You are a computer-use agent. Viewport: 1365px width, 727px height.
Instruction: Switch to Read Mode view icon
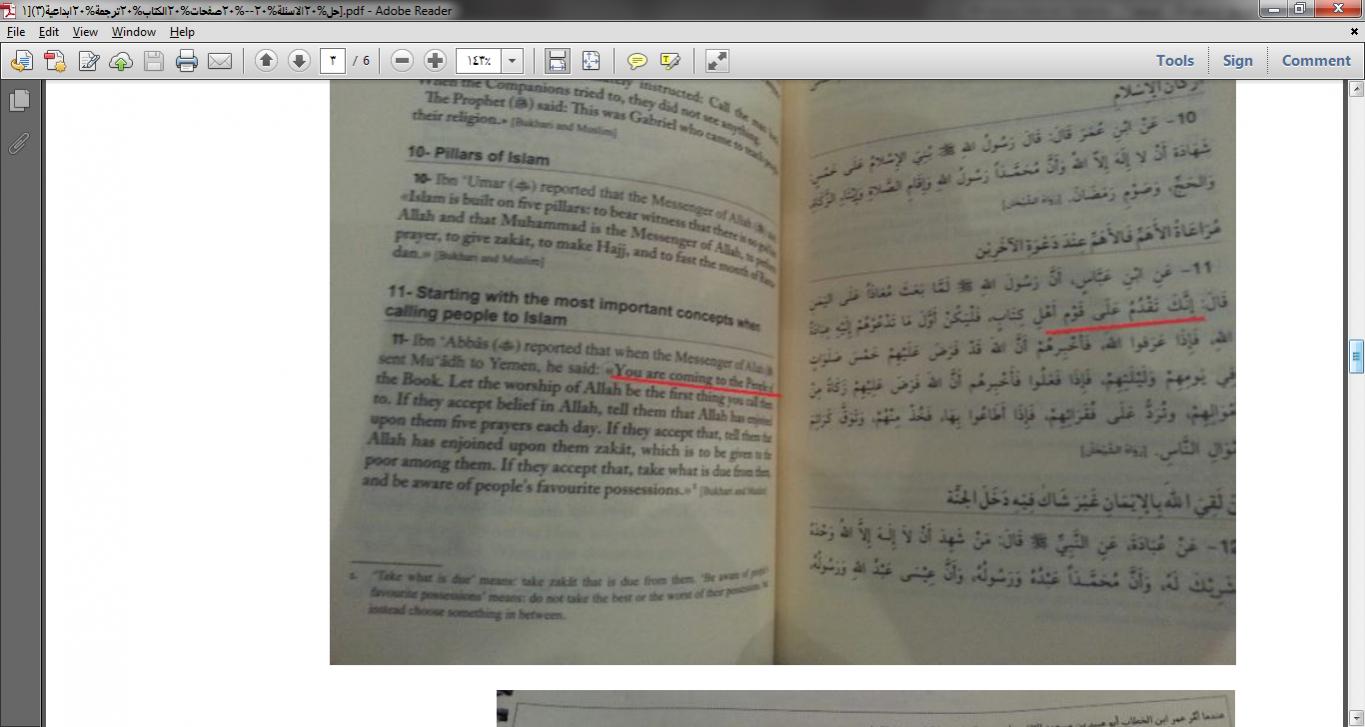[717, 61]
